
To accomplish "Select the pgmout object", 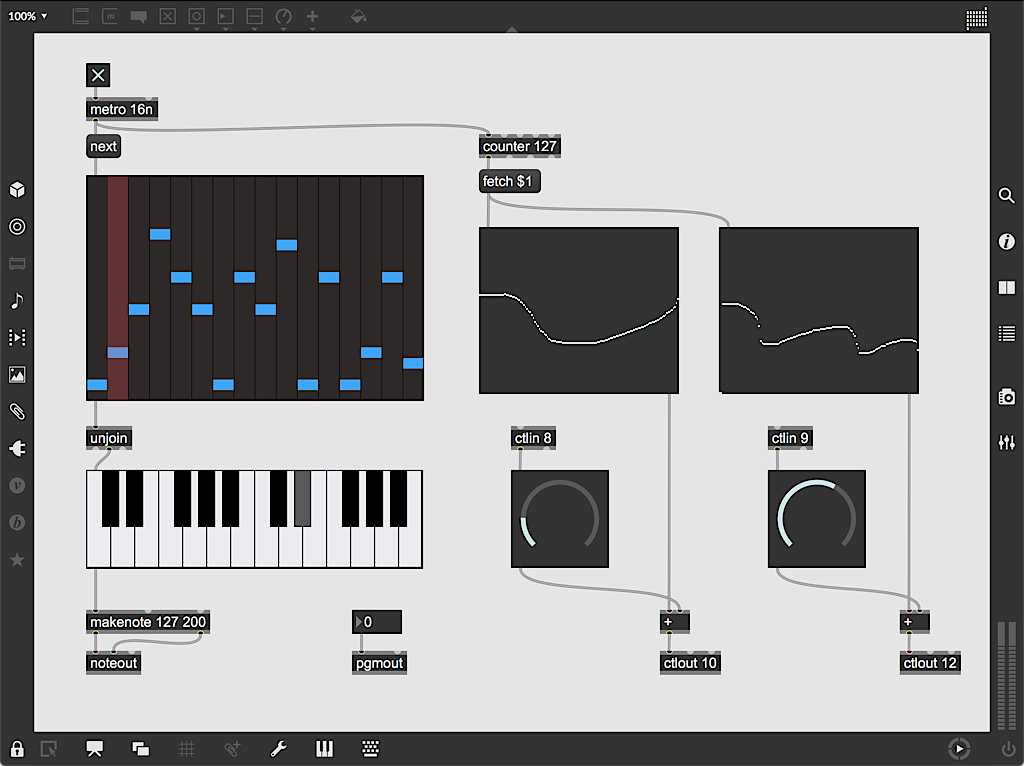I will click(x=379, y=663).
